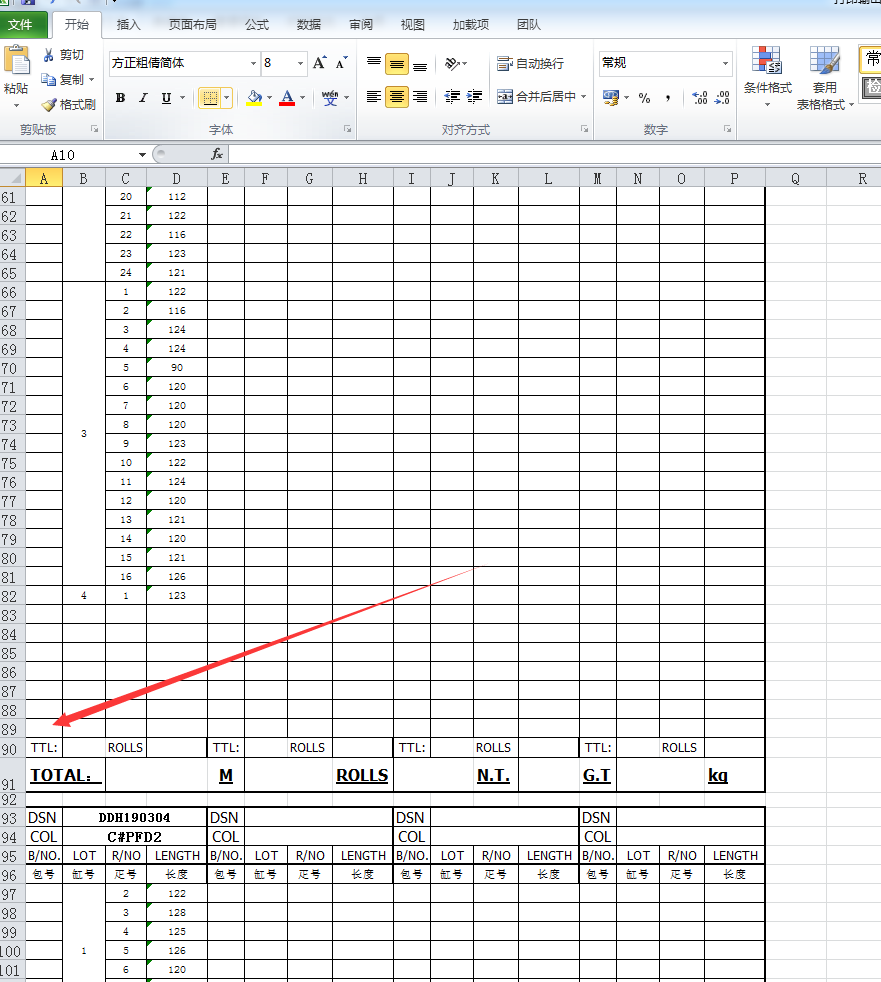This screenshot has height=982, width=881.
Task: Open the font name dropdown
Action: point(253,63)
